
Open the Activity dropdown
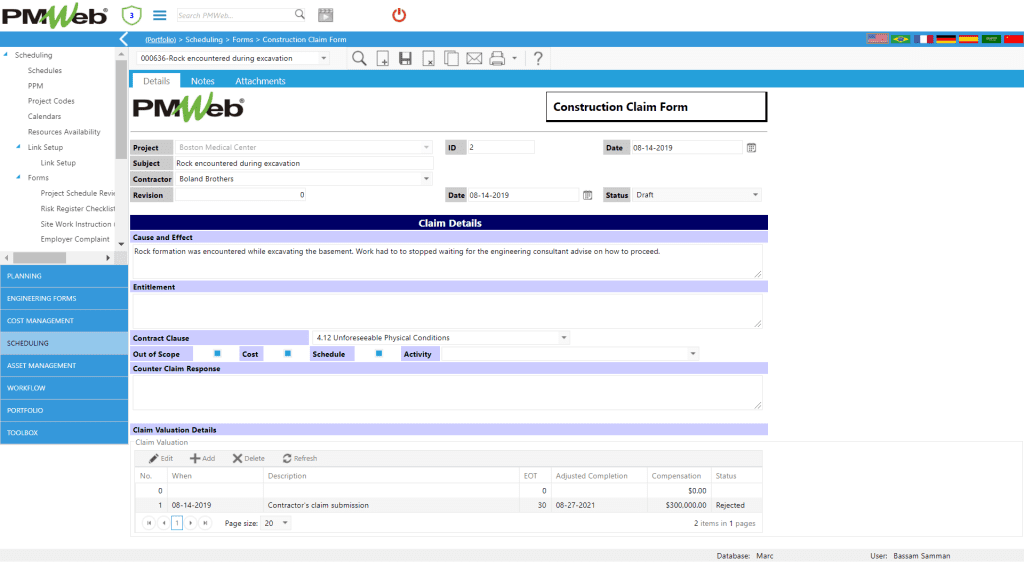693,354
